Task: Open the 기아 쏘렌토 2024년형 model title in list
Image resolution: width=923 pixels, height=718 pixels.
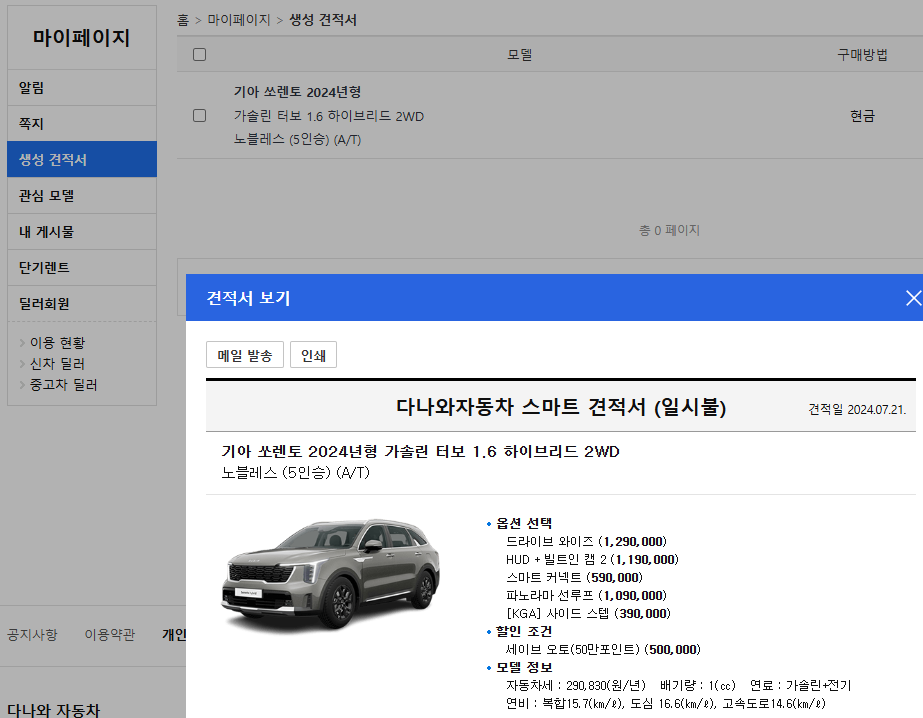Action: (x=297, y=92)
